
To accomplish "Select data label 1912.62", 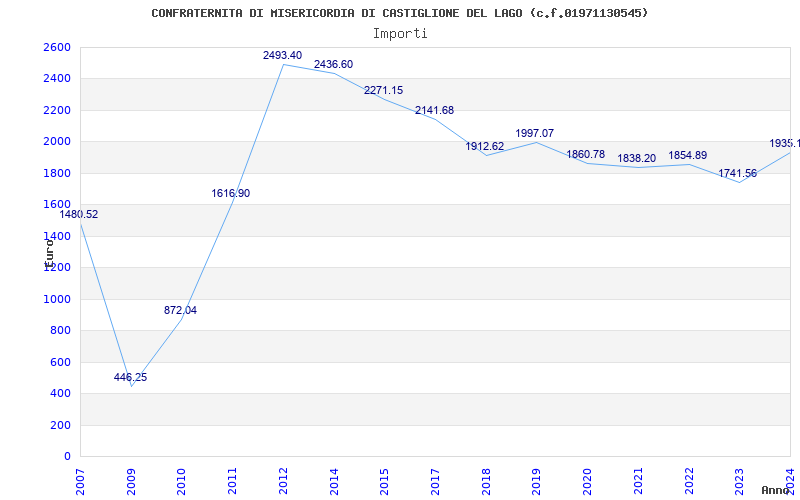I will (484, 146).
